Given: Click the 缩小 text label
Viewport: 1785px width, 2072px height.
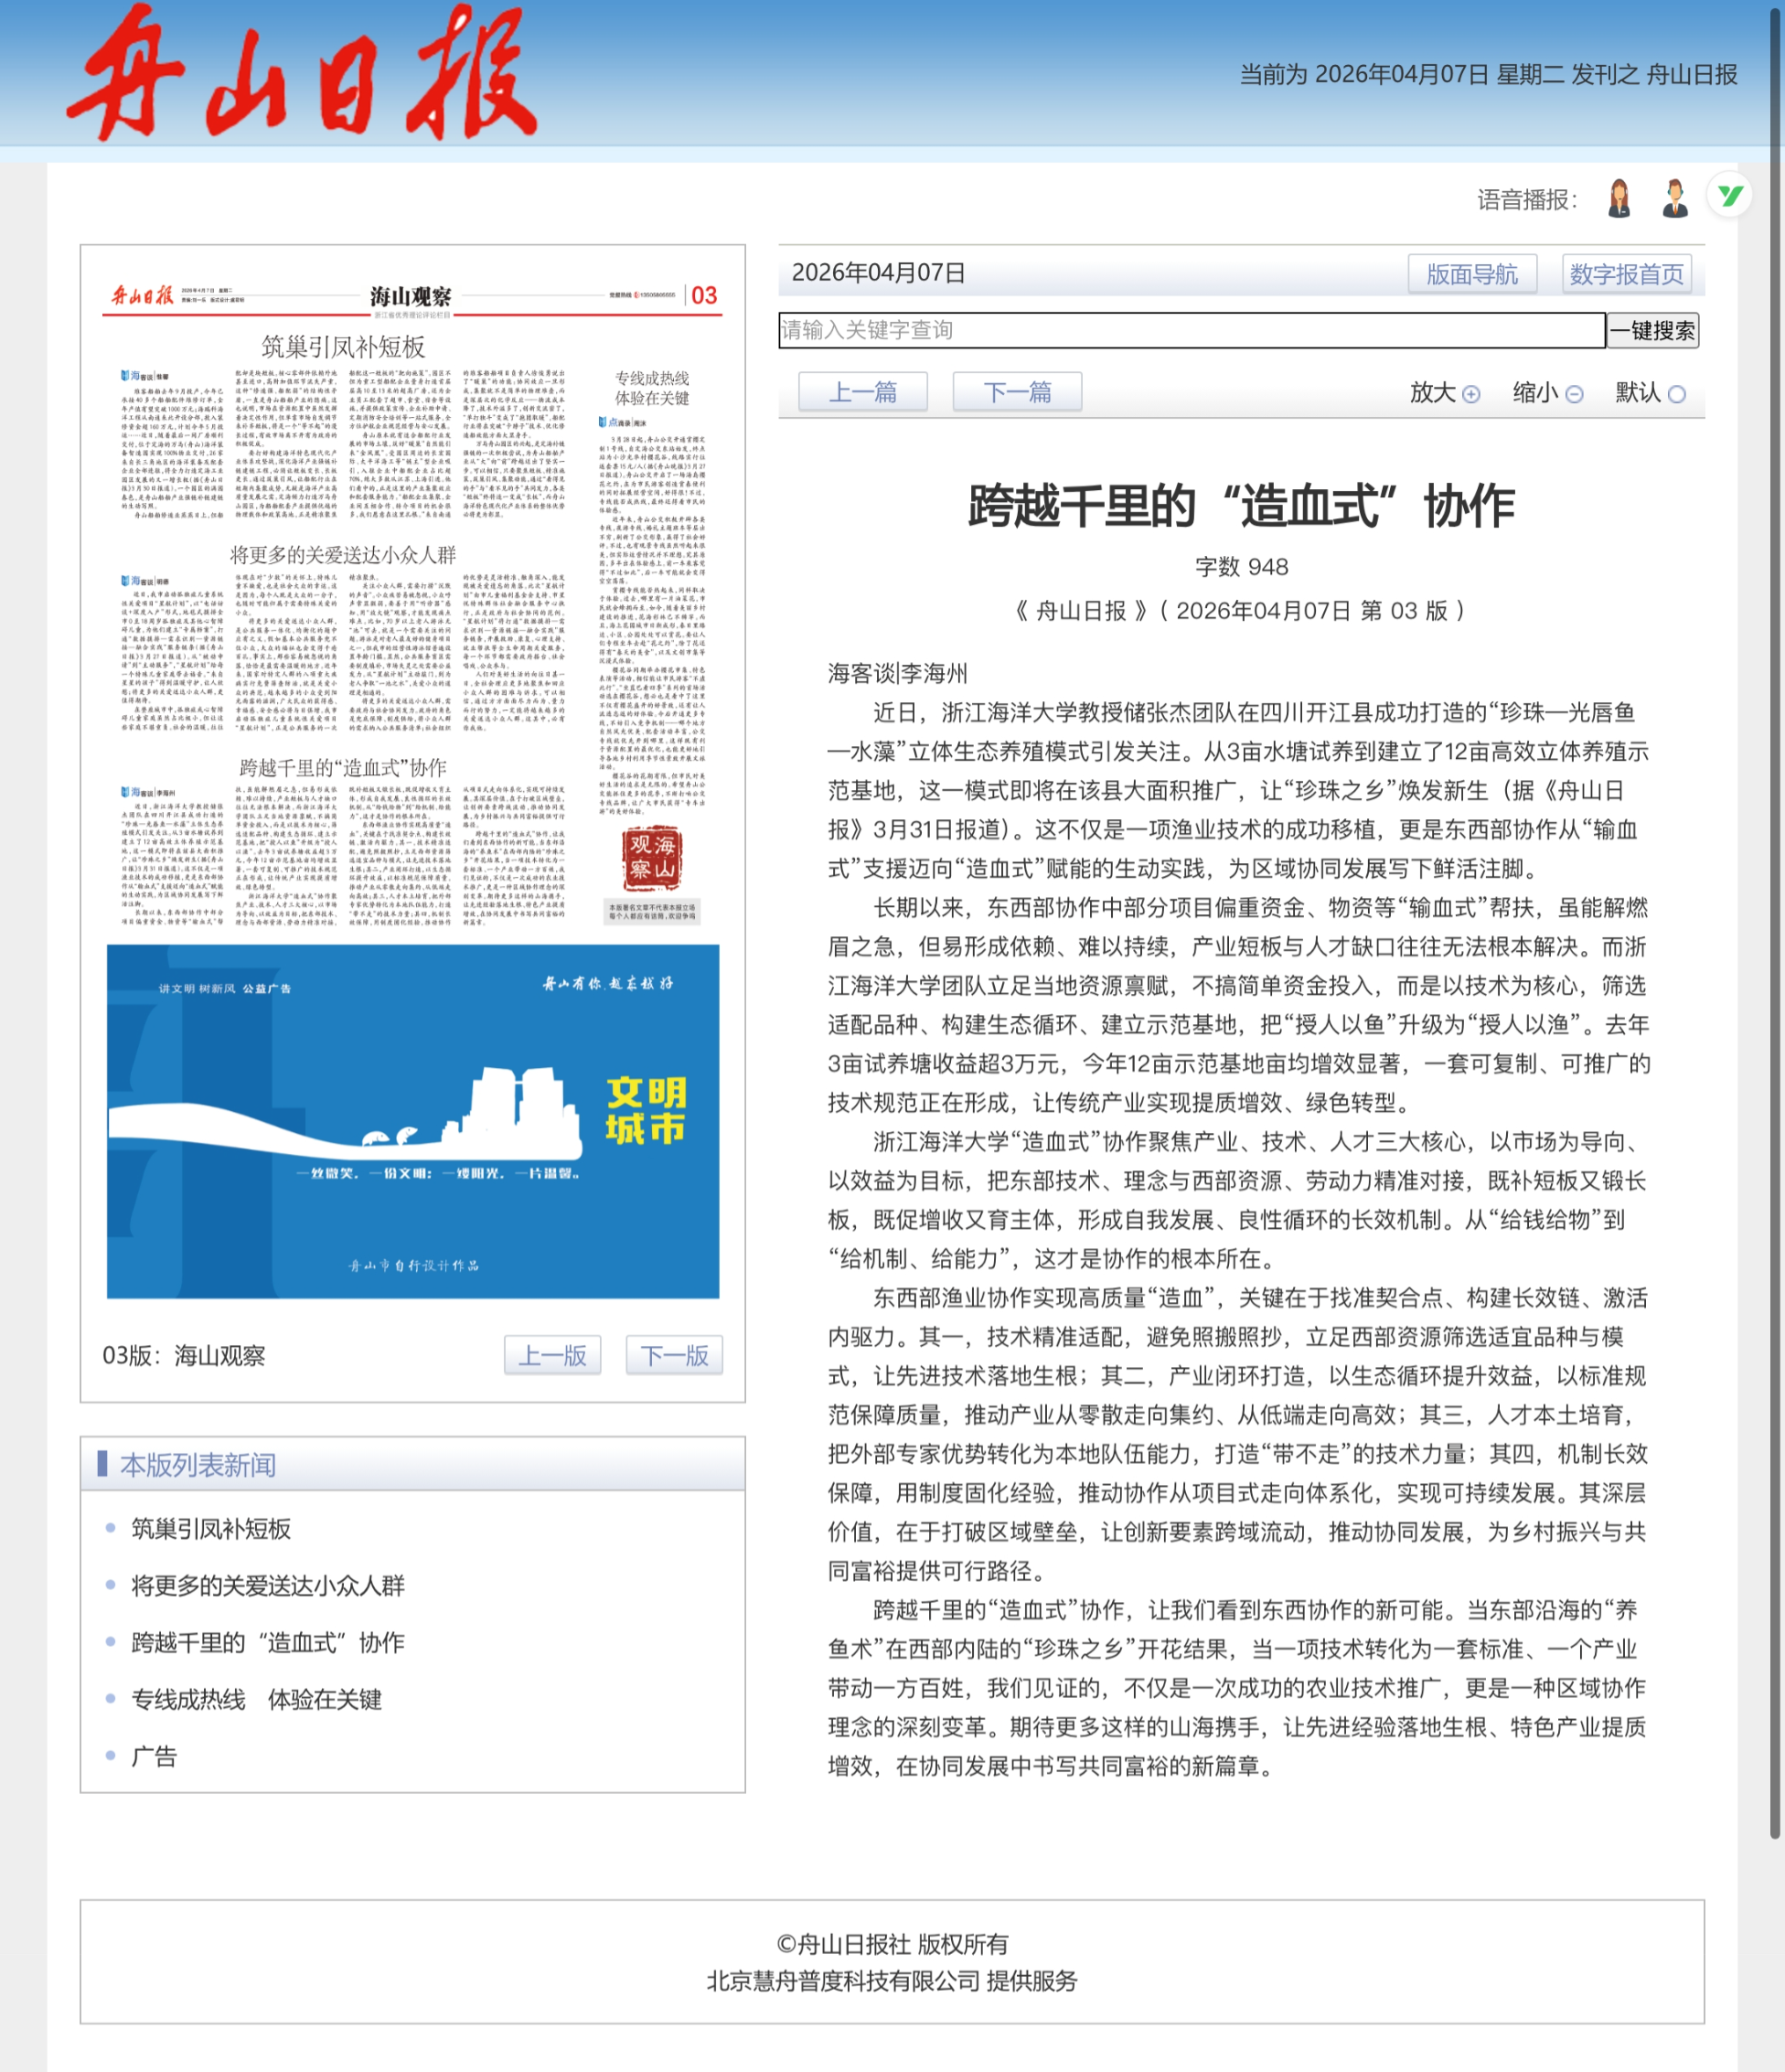Looking at the screenshot, I should click(x=1536, y=393).
